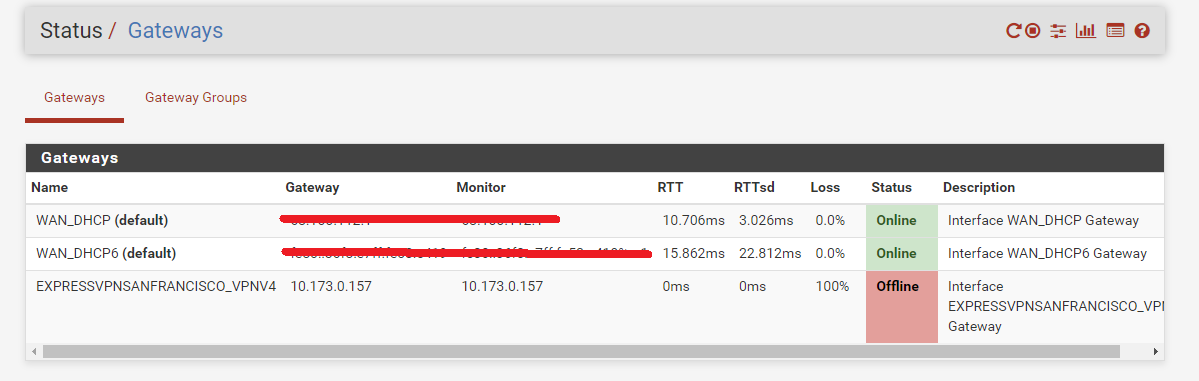Click the Status breadcrumb link
The image size is (1199, 381).
click(x=71, y=31)
